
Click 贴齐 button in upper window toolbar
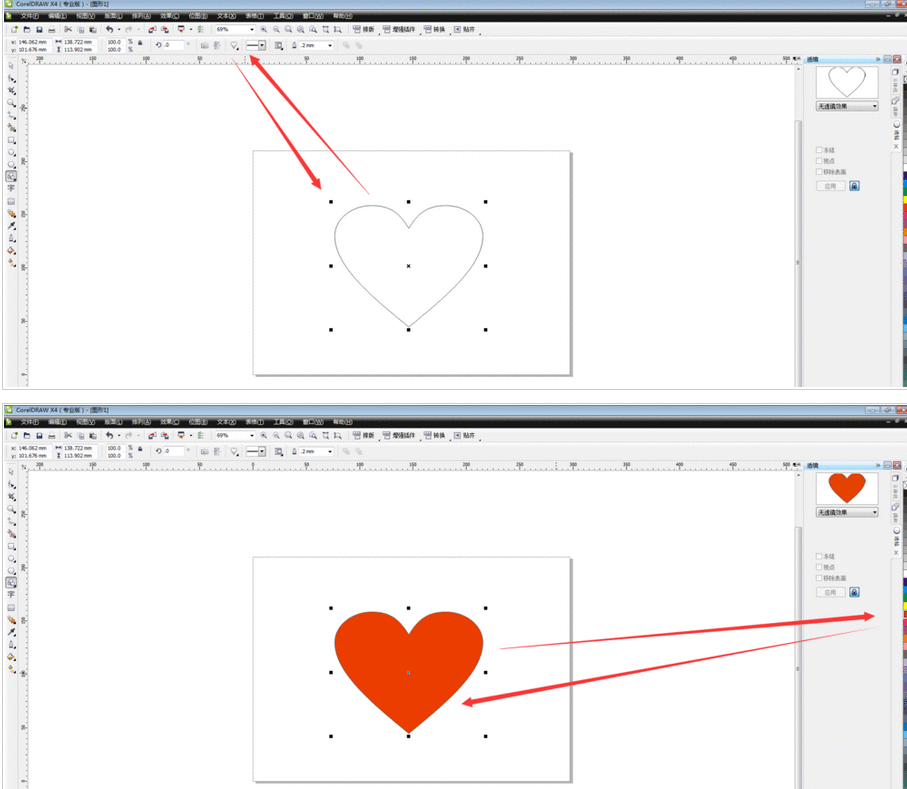(x=465, y=30)
